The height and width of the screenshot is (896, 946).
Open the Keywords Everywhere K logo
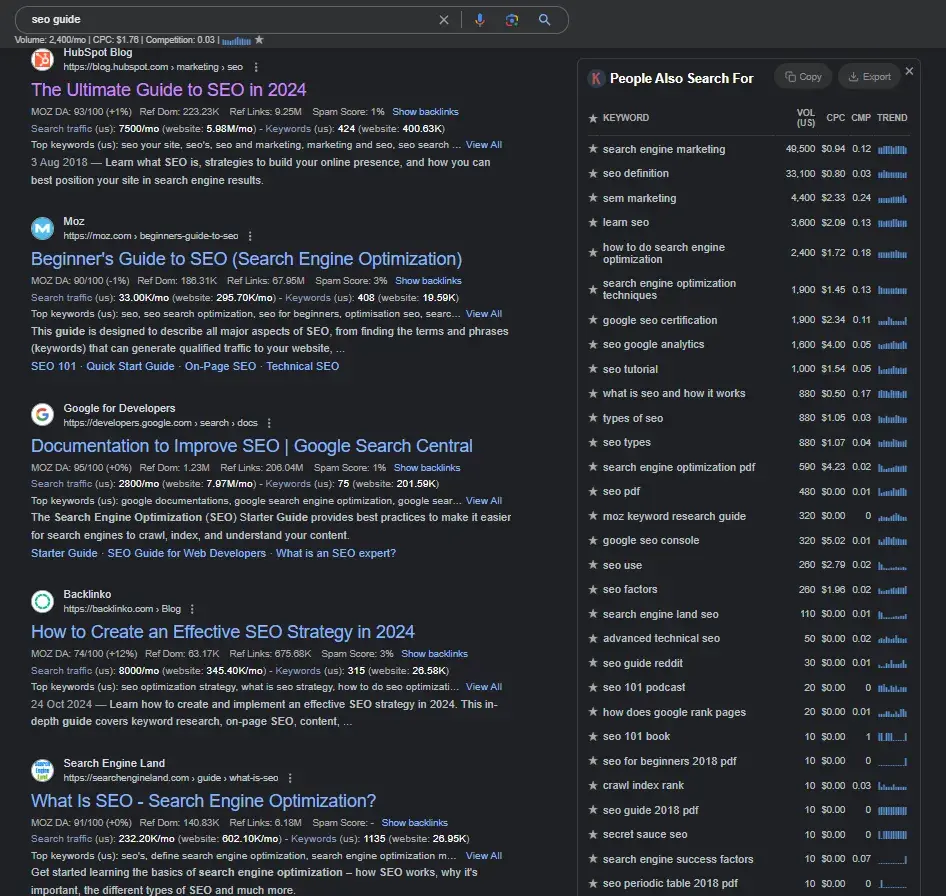click(596, 78)
